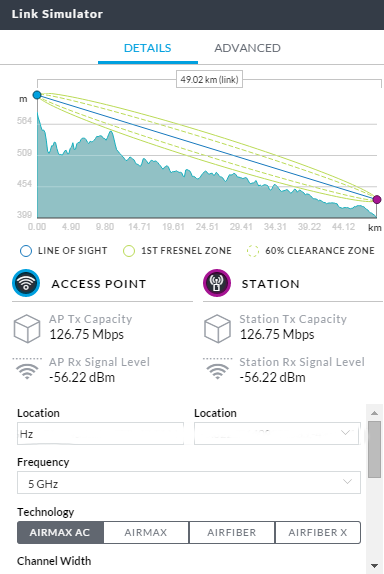
Task: Click the Station Rx Signal Level wifi icon
Action: (x=217, y=369)
